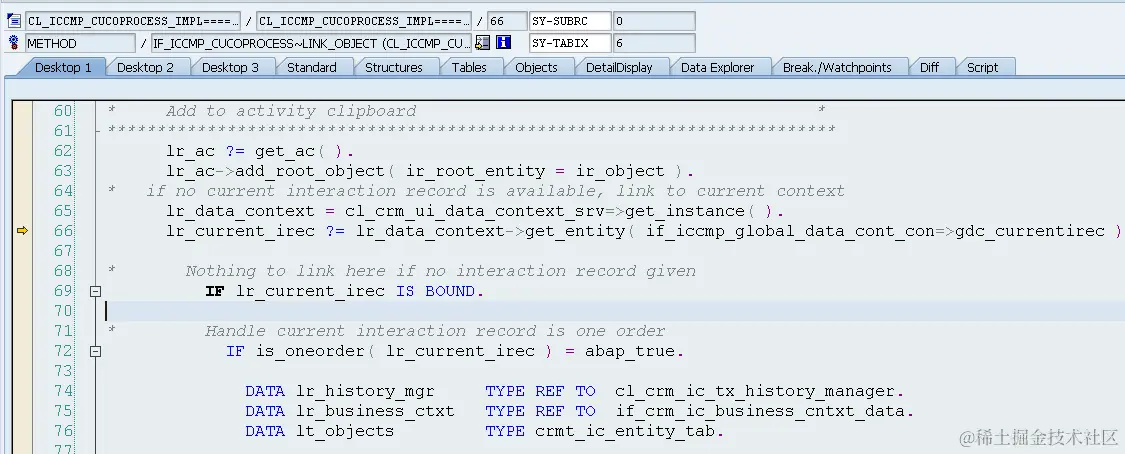This screenshot has height=454, width=1125.
Task: Click 'crmt_ic_entity_tab' on line 76
Action: point(625,431)
